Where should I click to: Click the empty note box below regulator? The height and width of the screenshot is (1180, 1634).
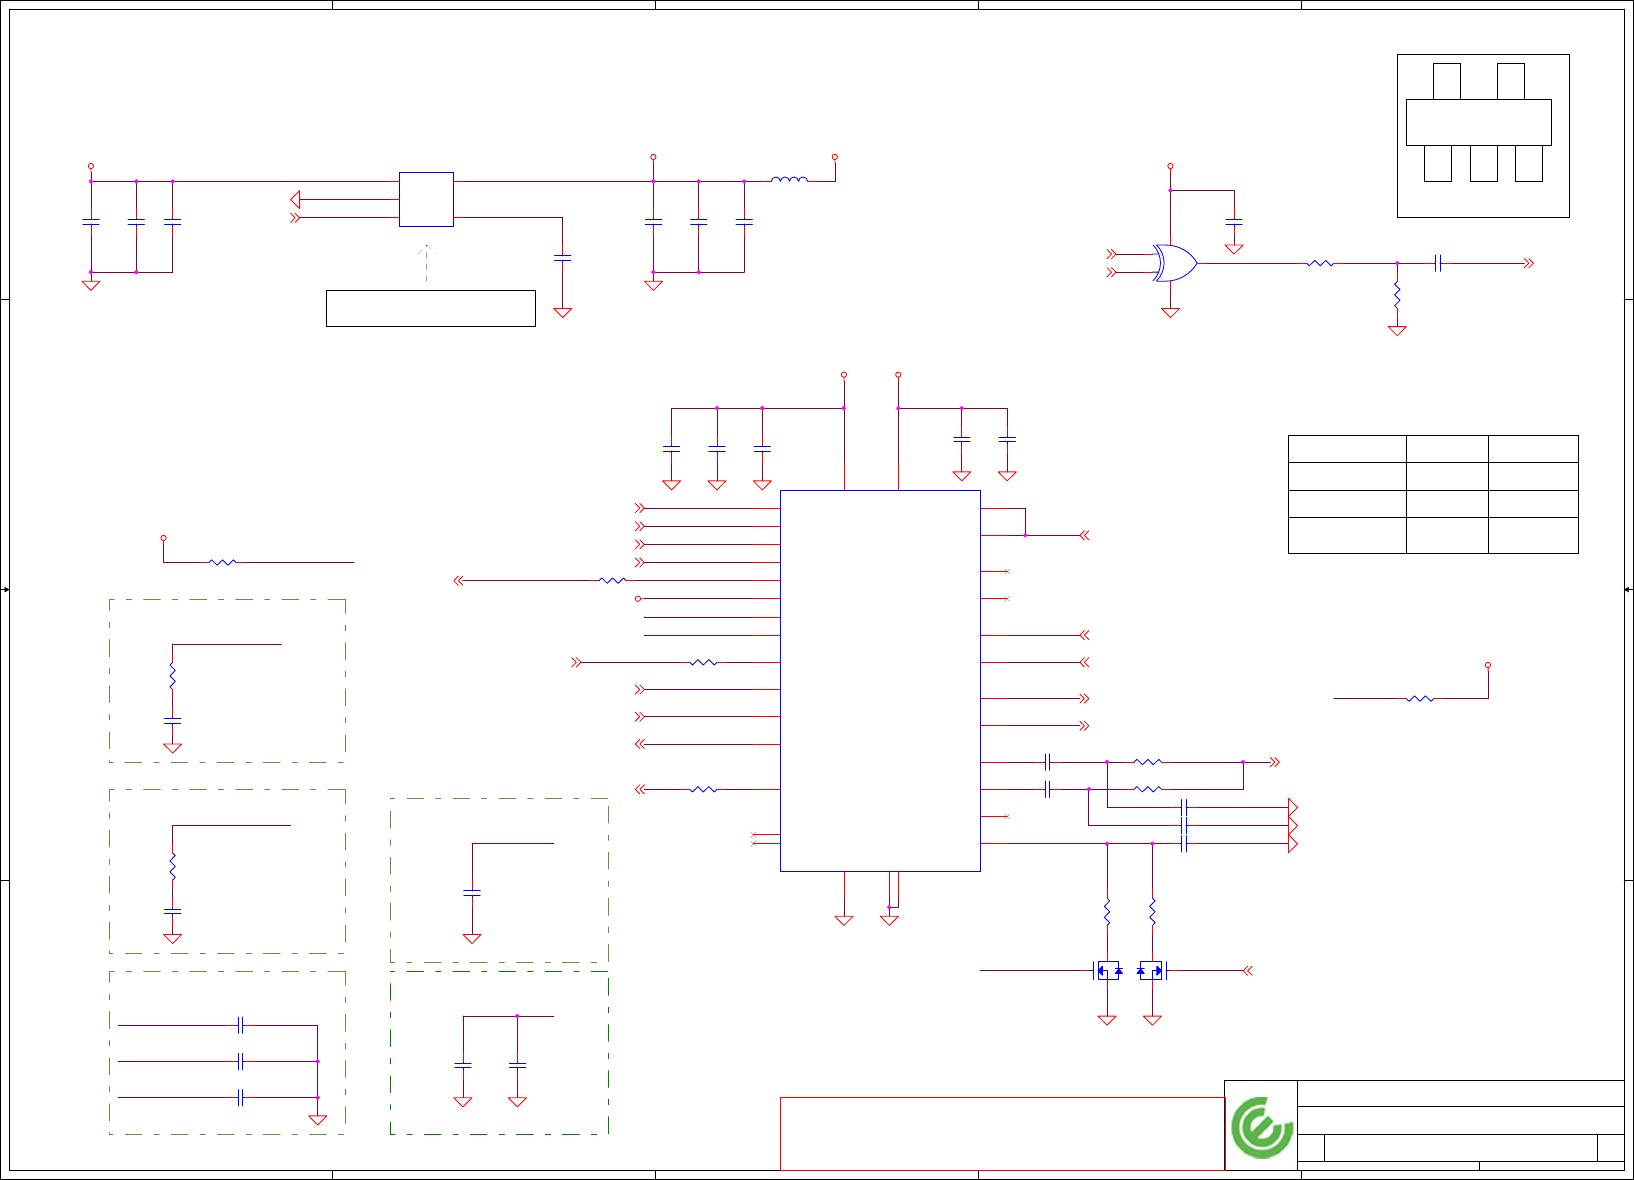pos(431,308)
